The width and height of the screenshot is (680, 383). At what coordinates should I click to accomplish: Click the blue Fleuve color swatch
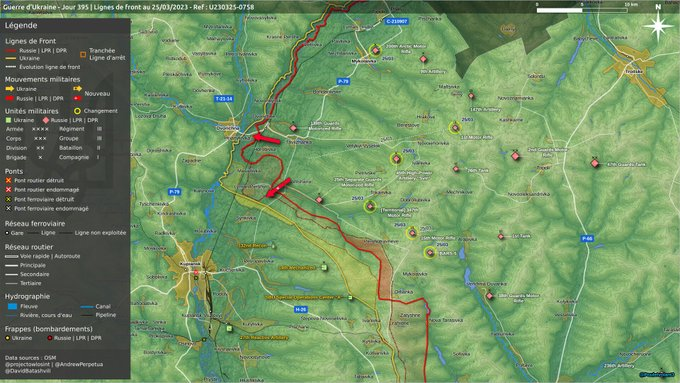13,306
